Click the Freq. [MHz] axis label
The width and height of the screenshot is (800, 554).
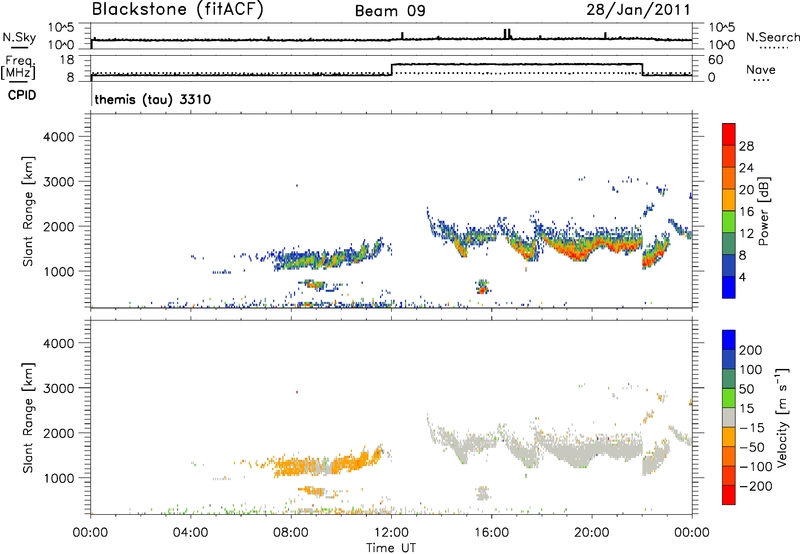click(19, 68)
